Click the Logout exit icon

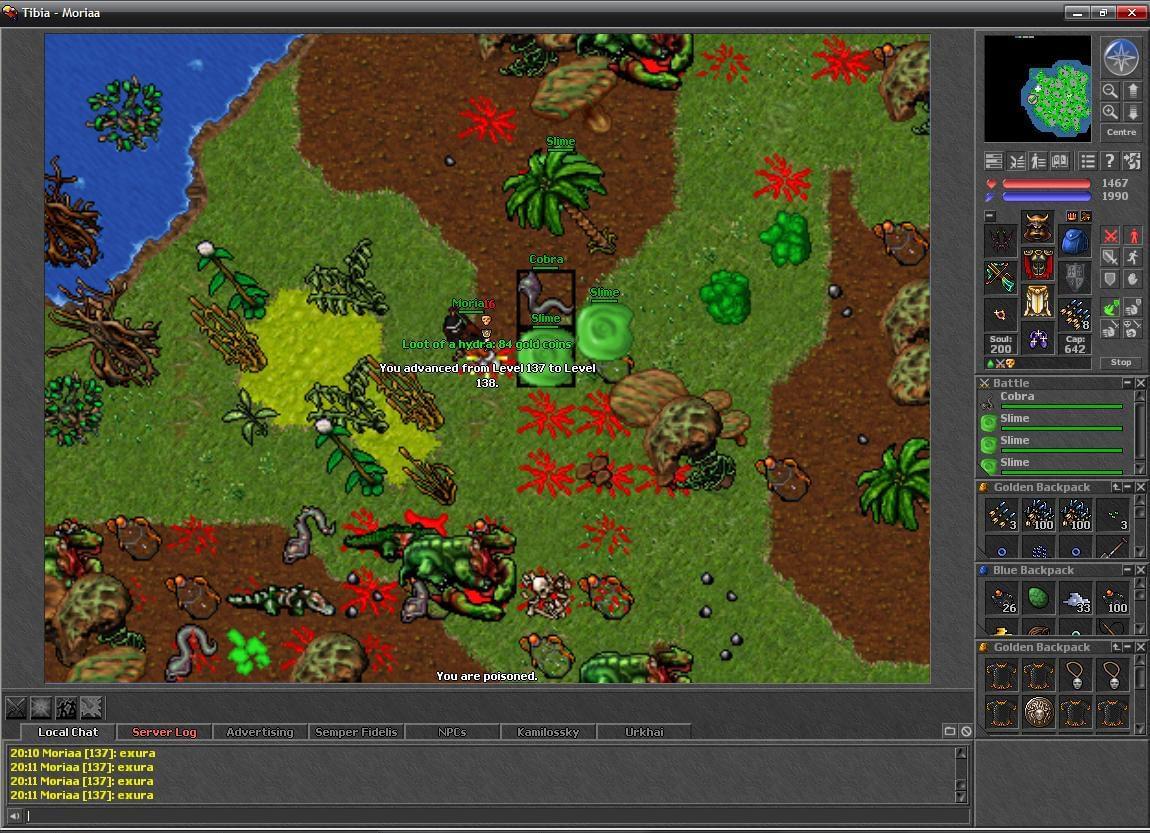(1132, 161)
